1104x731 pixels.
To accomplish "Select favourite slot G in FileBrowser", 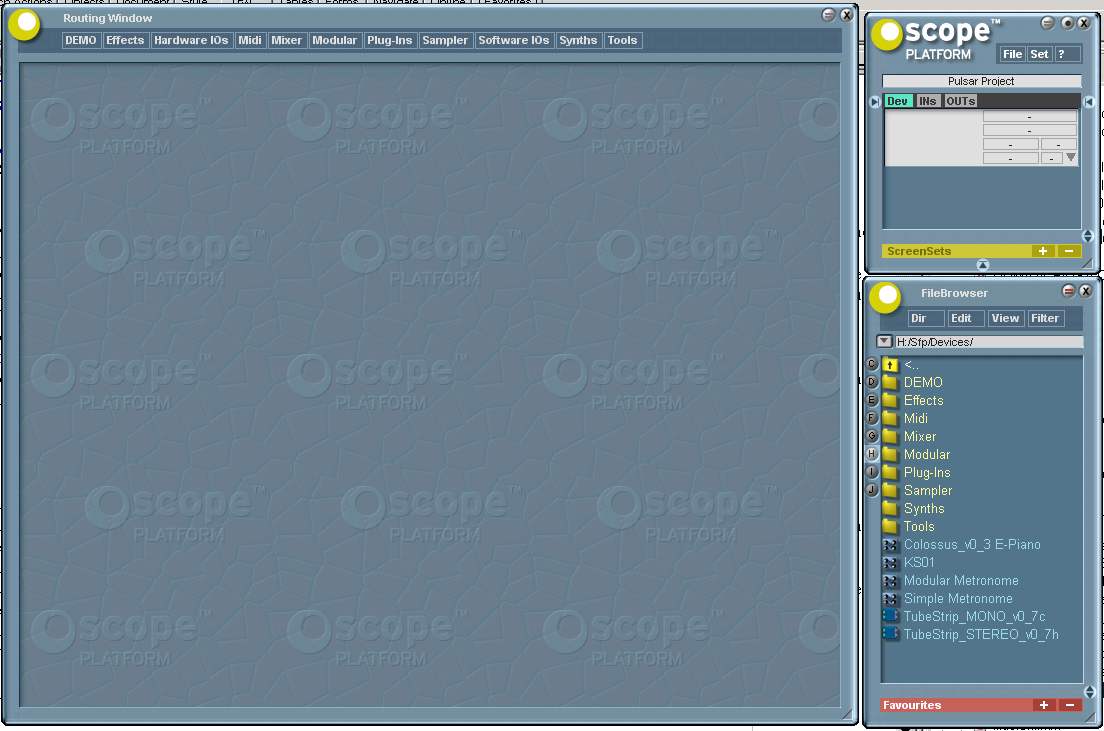I will tap(872, 436).
